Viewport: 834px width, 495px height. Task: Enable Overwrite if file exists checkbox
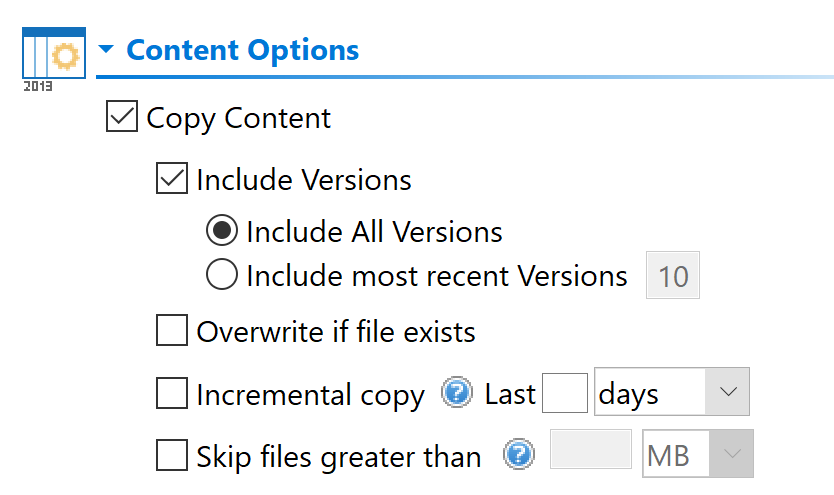pyautogui.click(x=172, y=331)
